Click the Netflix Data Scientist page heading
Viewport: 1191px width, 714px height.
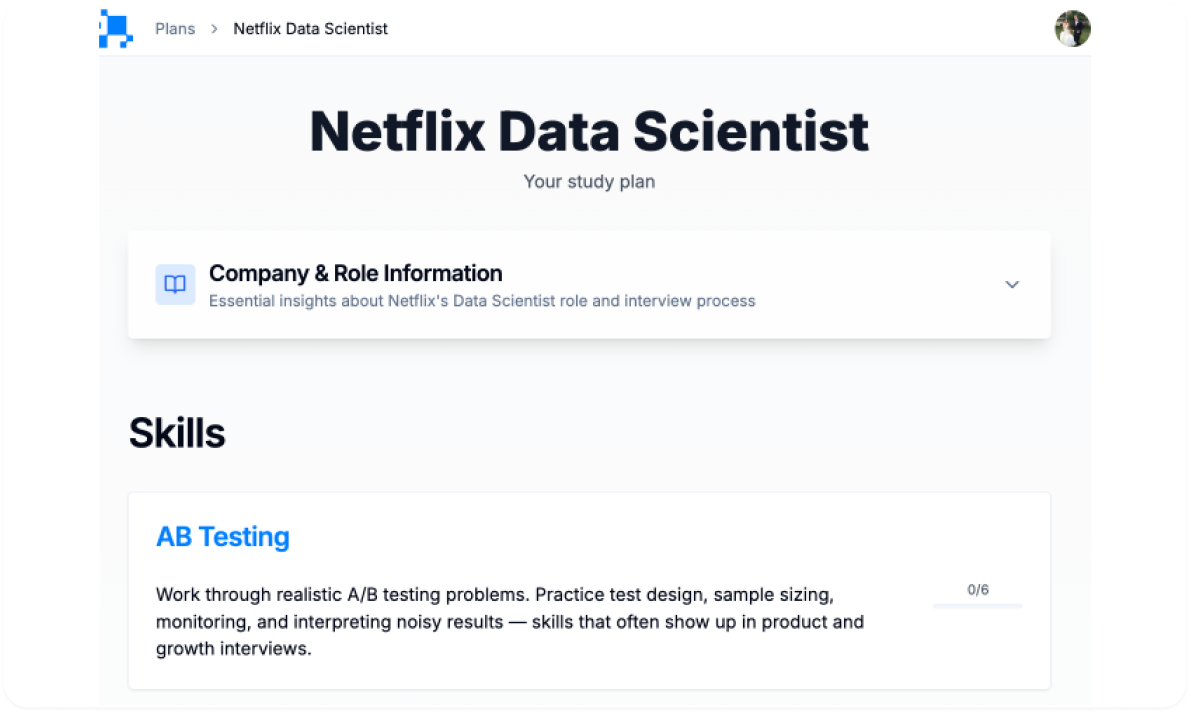[589, 132]
